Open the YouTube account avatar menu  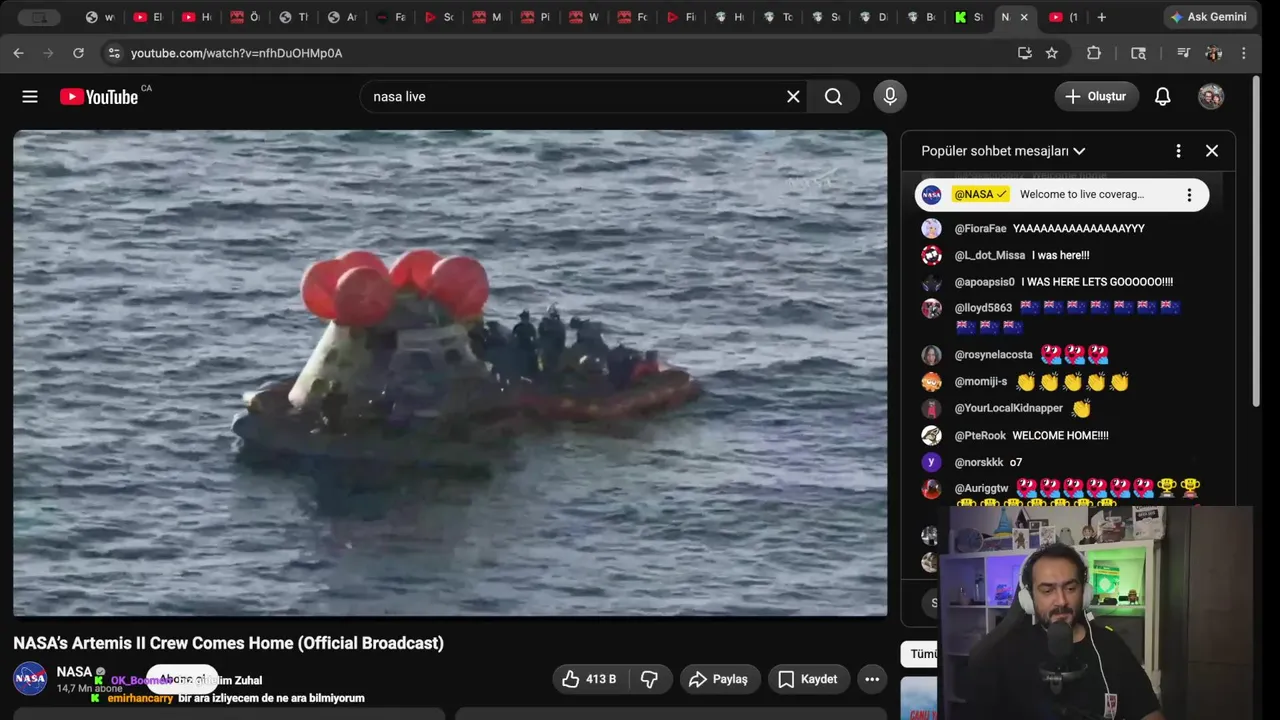click(1211, 96)
